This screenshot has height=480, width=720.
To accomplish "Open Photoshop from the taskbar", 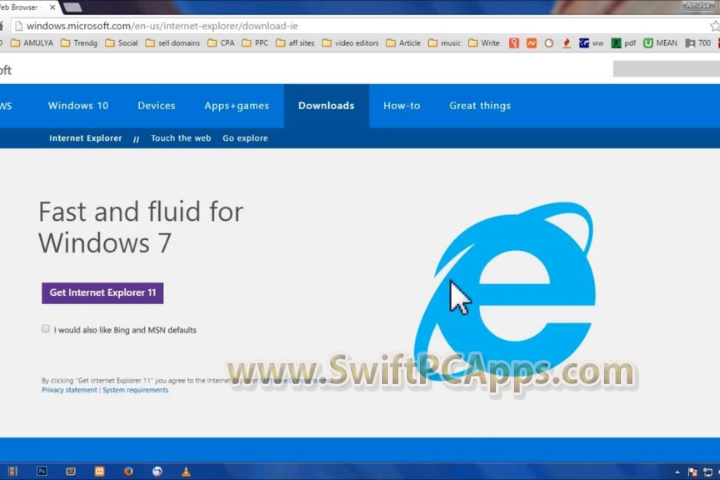I will pos(42,471).
